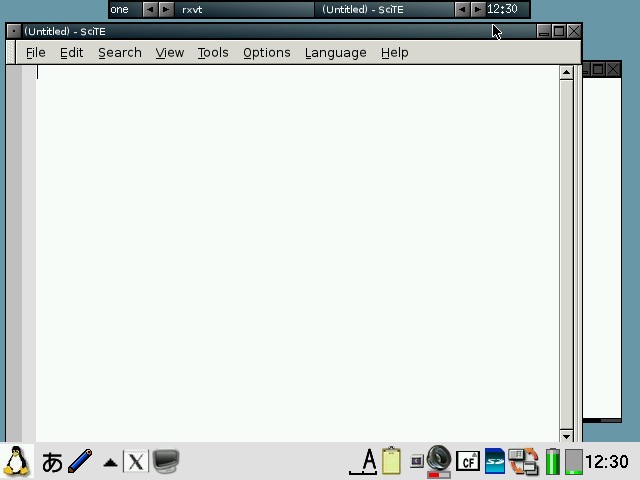Screen dimensions: 640x480
Task: Click the SD card tray icon
Action: (495, 461)
